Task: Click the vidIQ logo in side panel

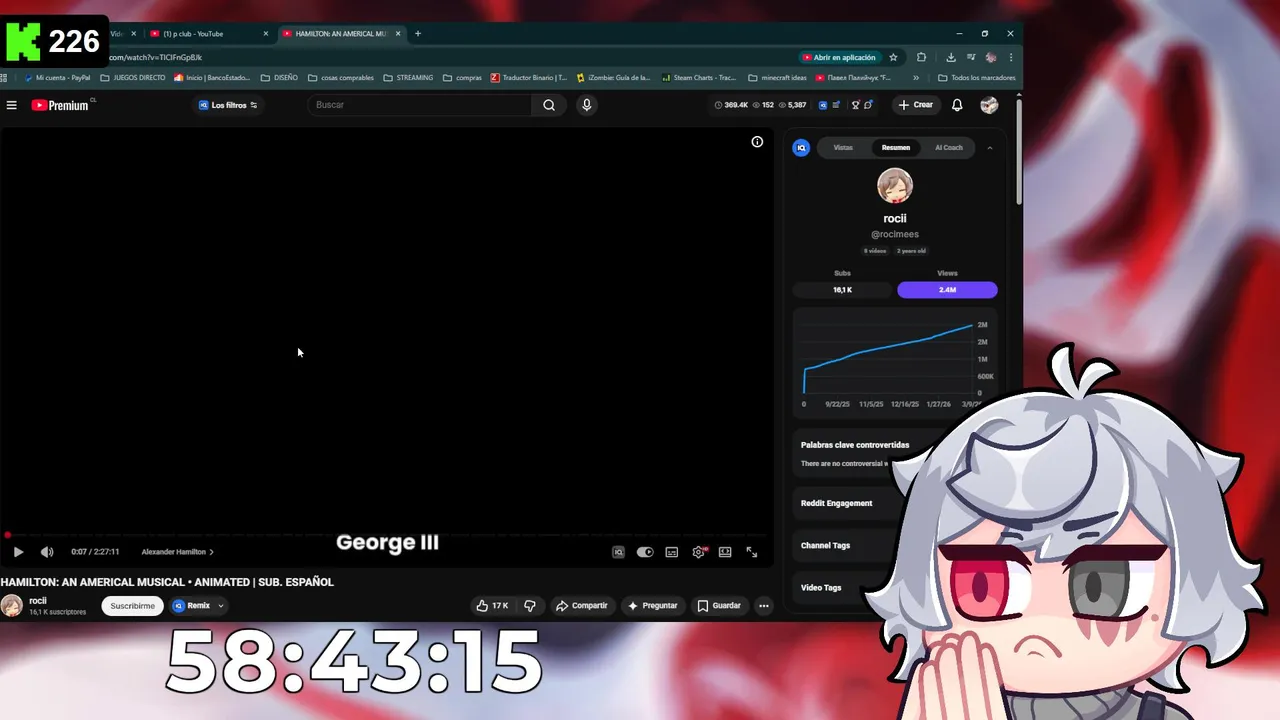Action: point(801,148)
